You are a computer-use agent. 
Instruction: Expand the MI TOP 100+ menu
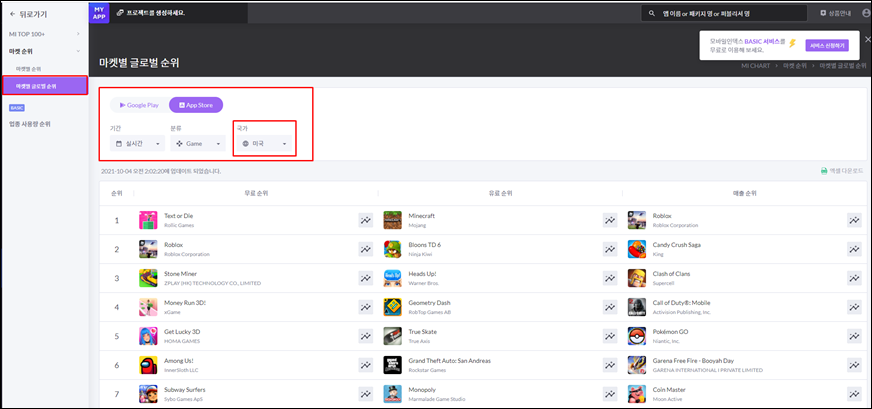[x=44, y=34]
